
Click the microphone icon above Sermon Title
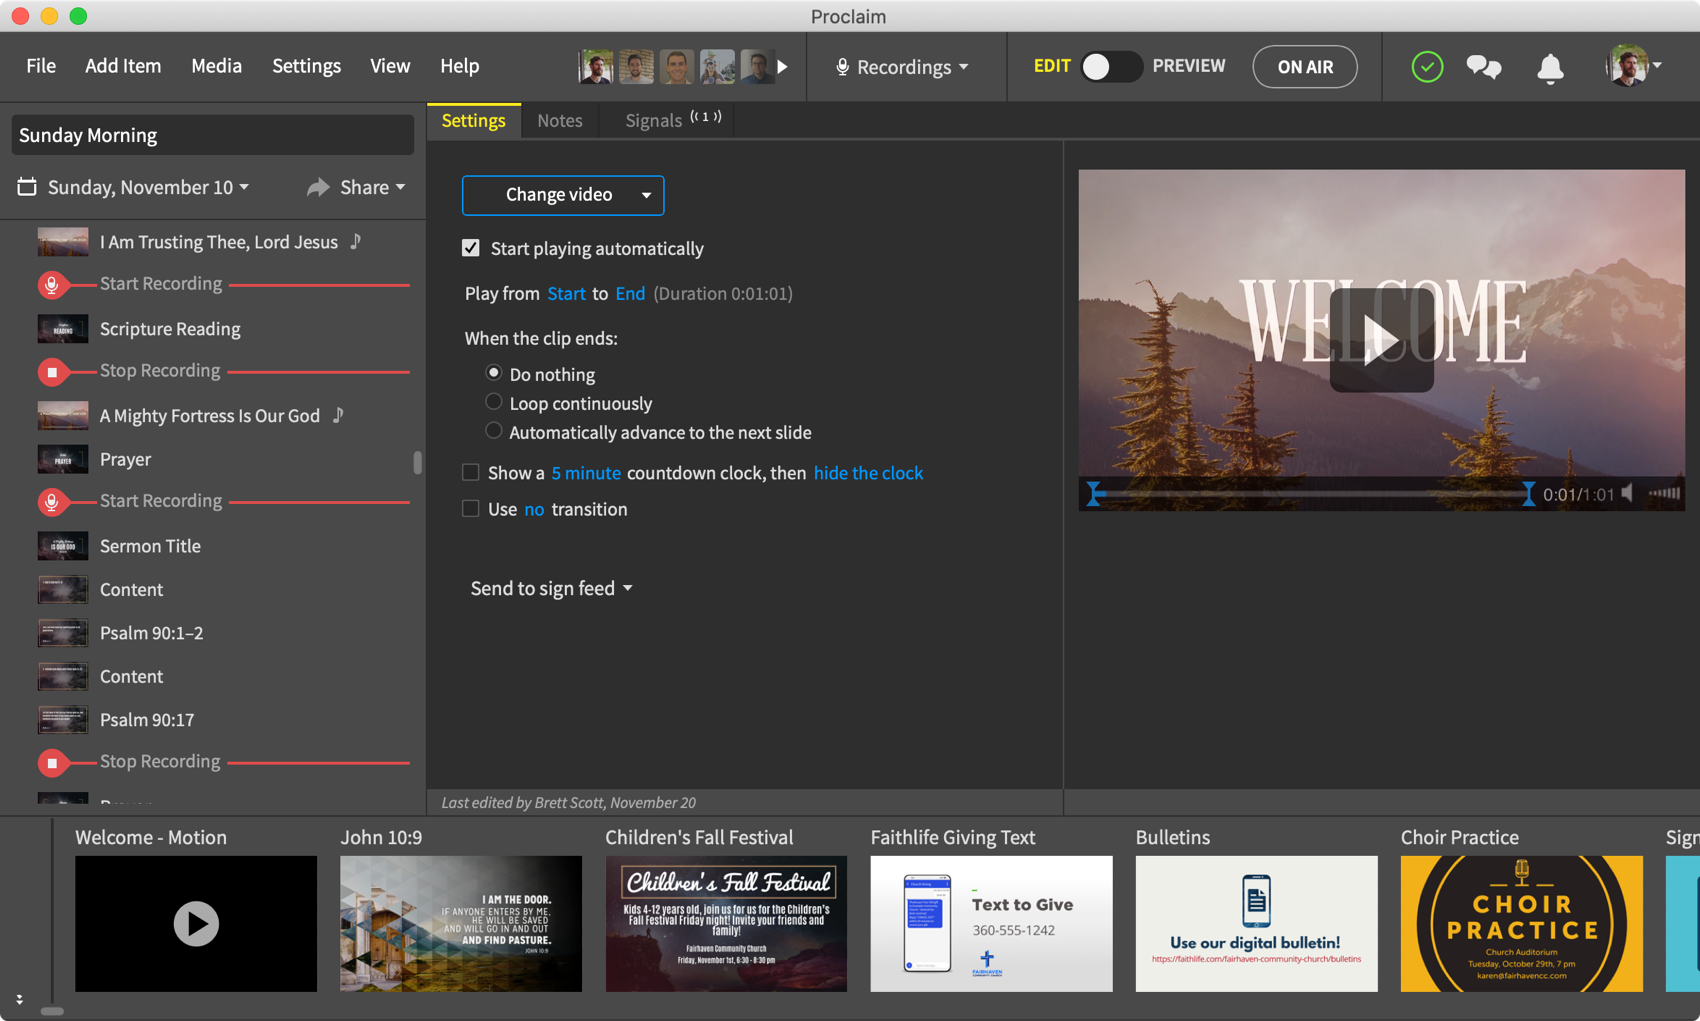pos(52,502)
